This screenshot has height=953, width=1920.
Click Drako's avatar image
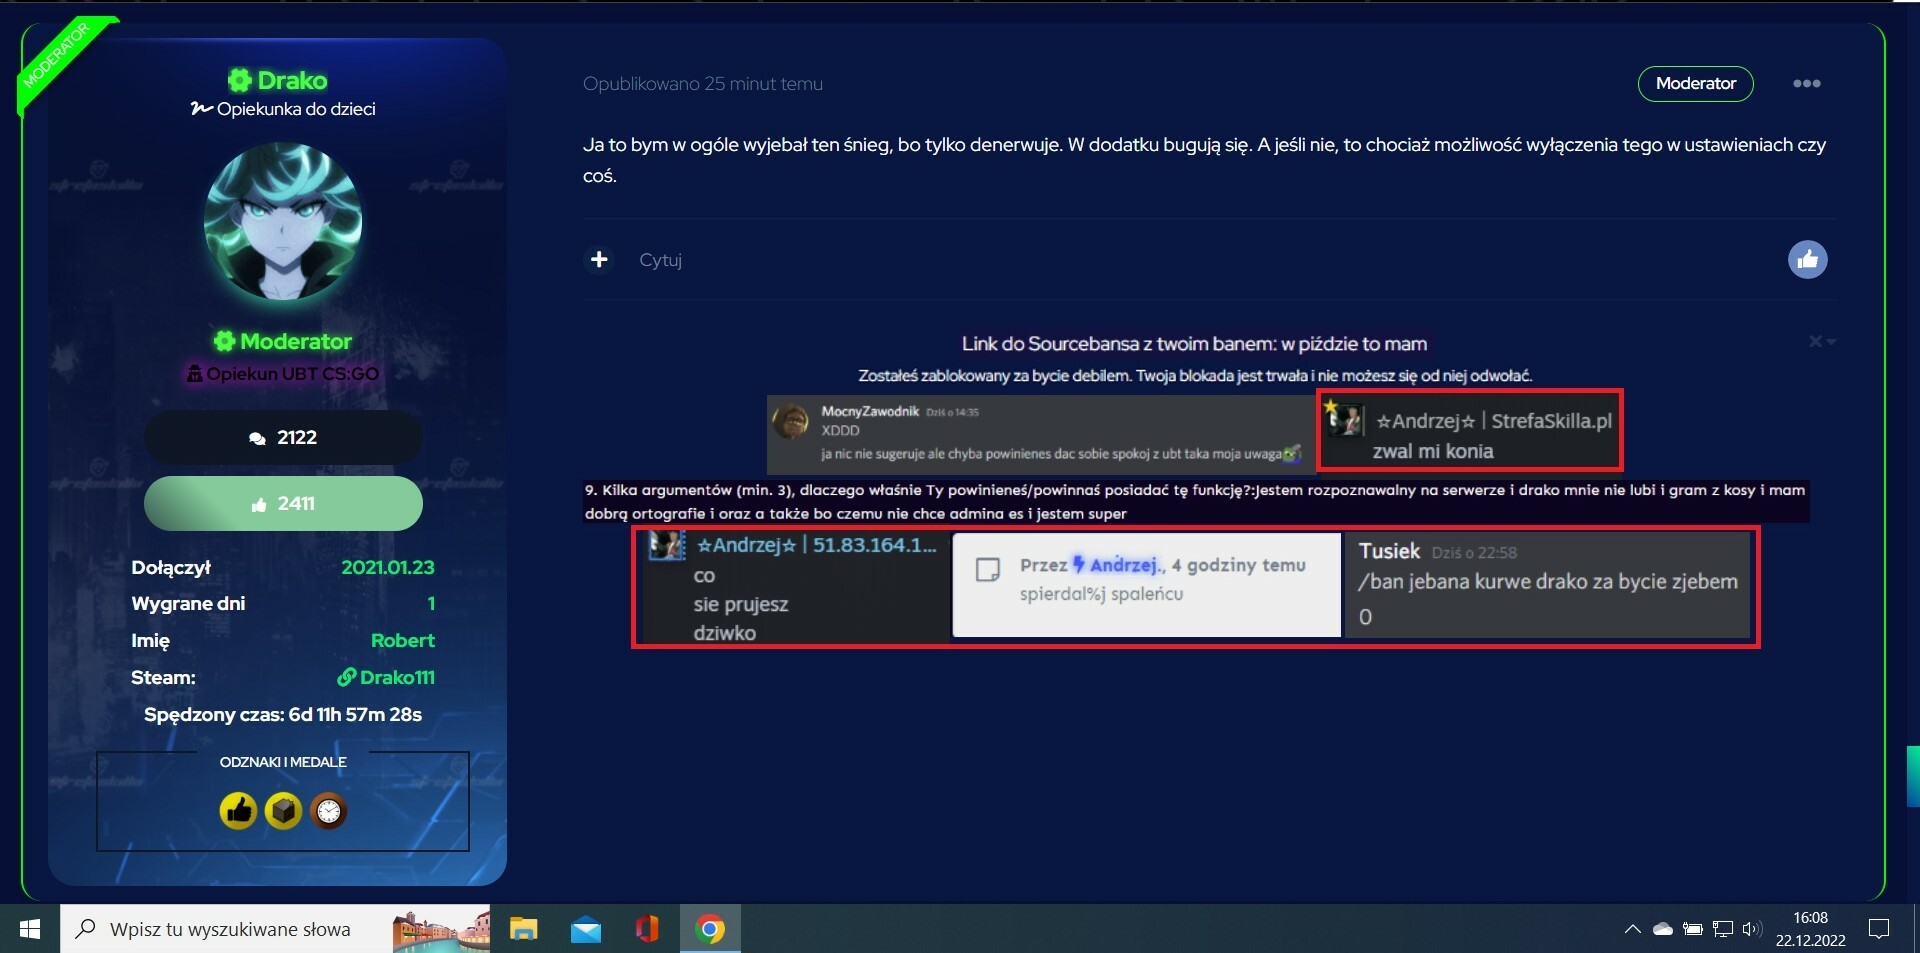coord(283,221)
